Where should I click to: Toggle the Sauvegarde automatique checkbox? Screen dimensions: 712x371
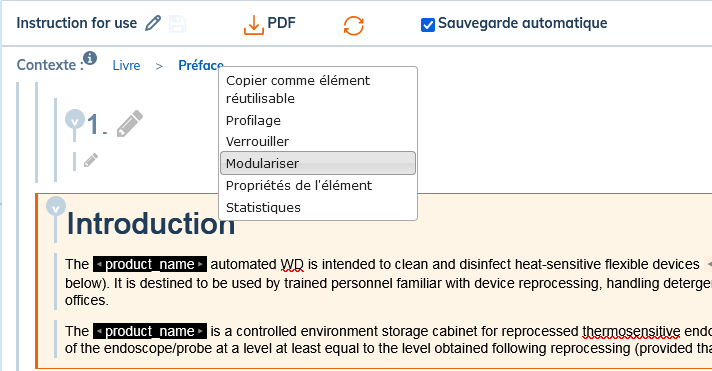click(428, 25)
